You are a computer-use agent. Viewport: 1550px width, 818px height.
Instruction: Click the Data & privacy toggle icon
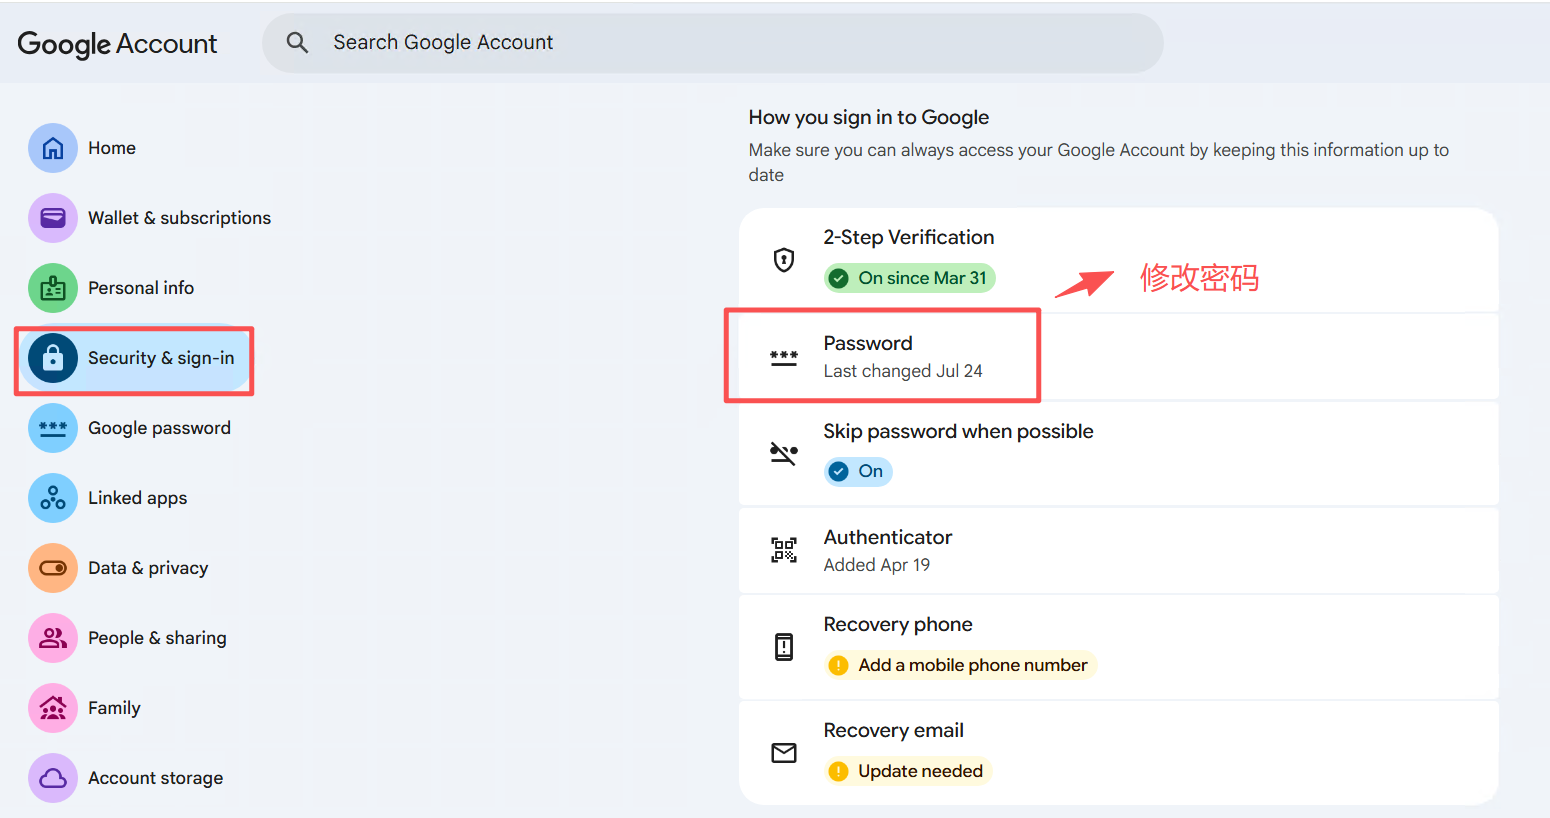(53, 568)
